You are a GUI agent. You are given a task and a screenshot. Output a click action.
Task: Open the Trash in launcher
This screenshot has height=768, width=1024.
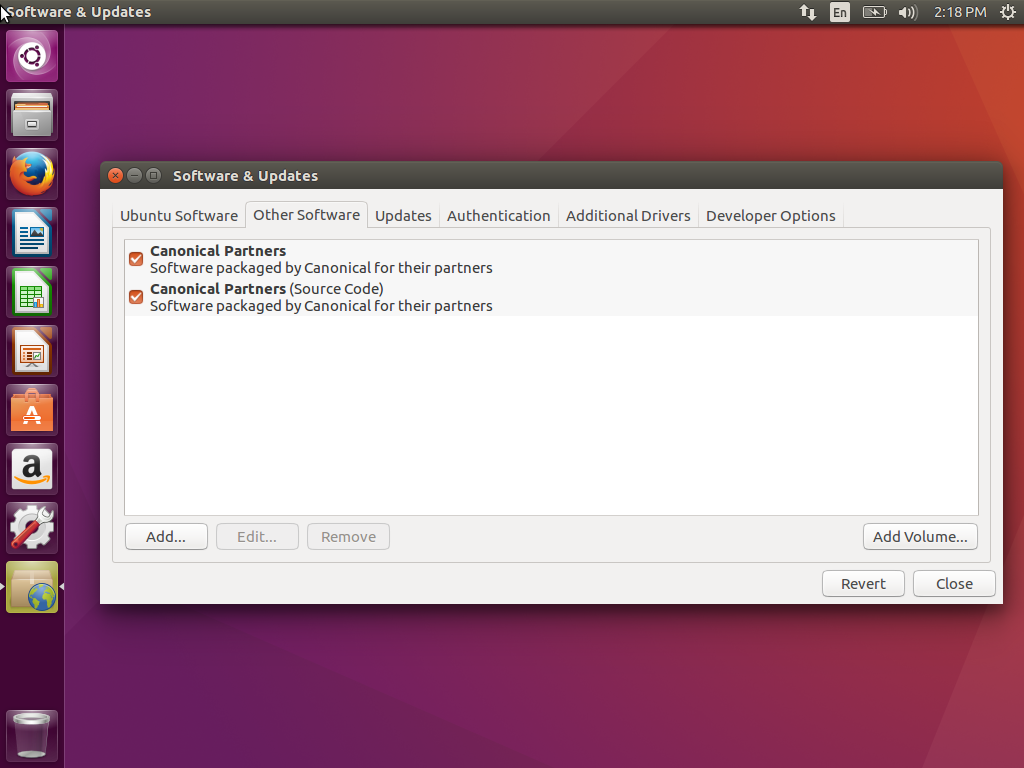[32, 735]
